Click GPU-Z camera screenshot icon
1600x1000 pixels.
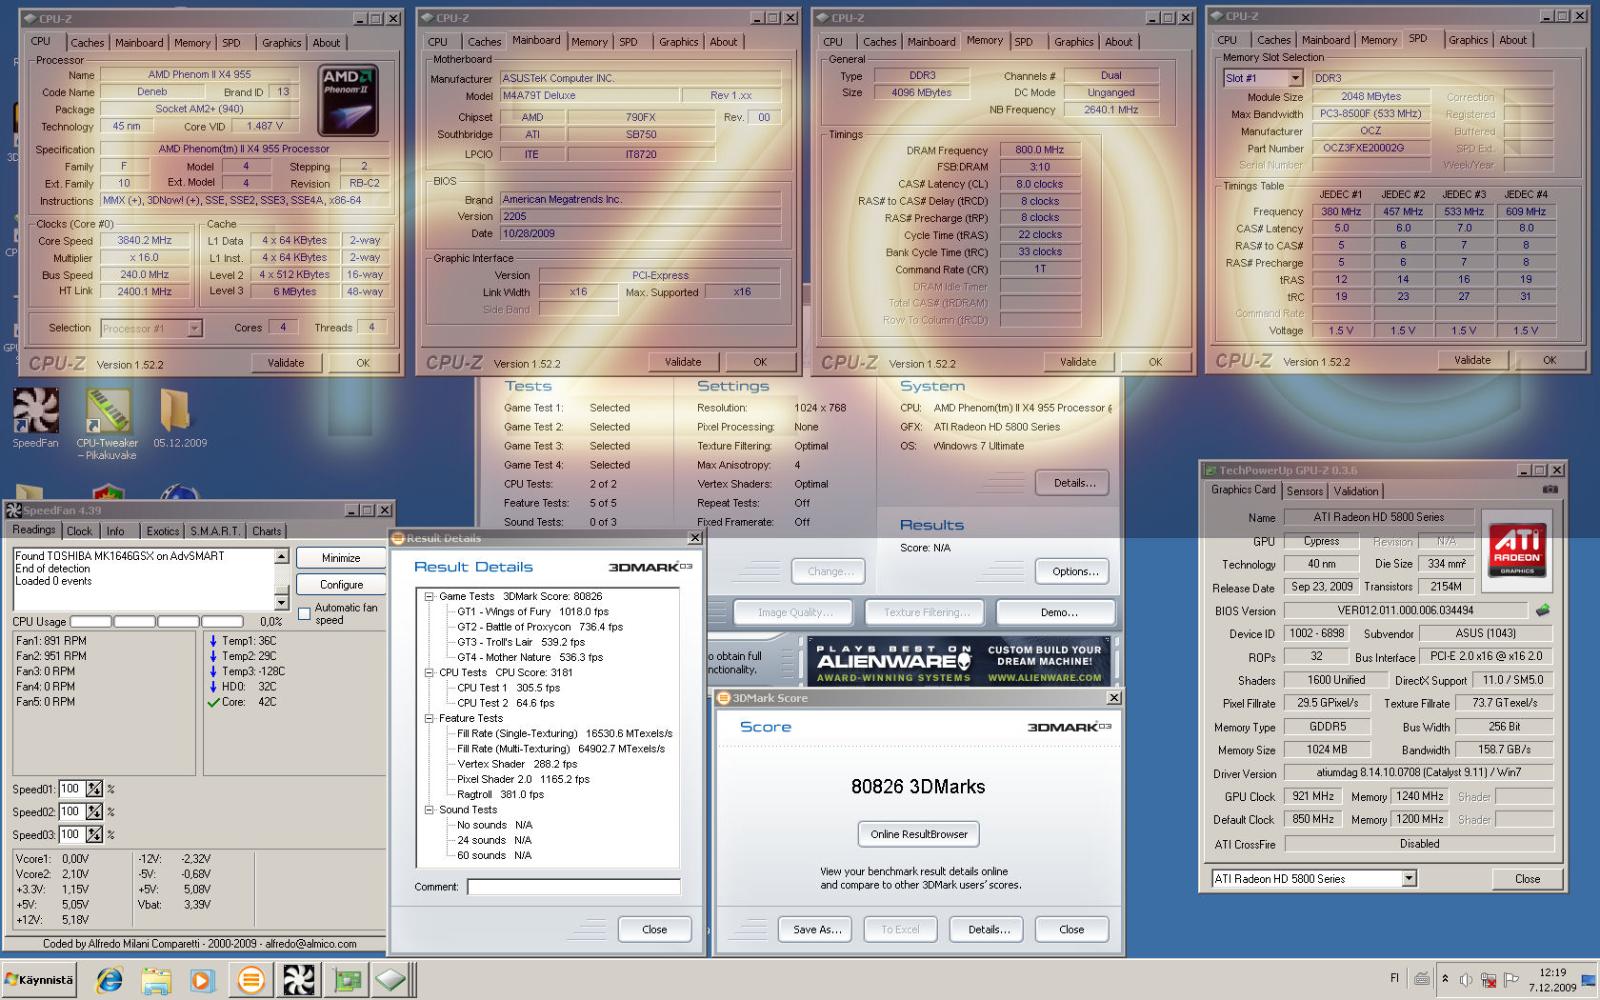coord(1550,490)
